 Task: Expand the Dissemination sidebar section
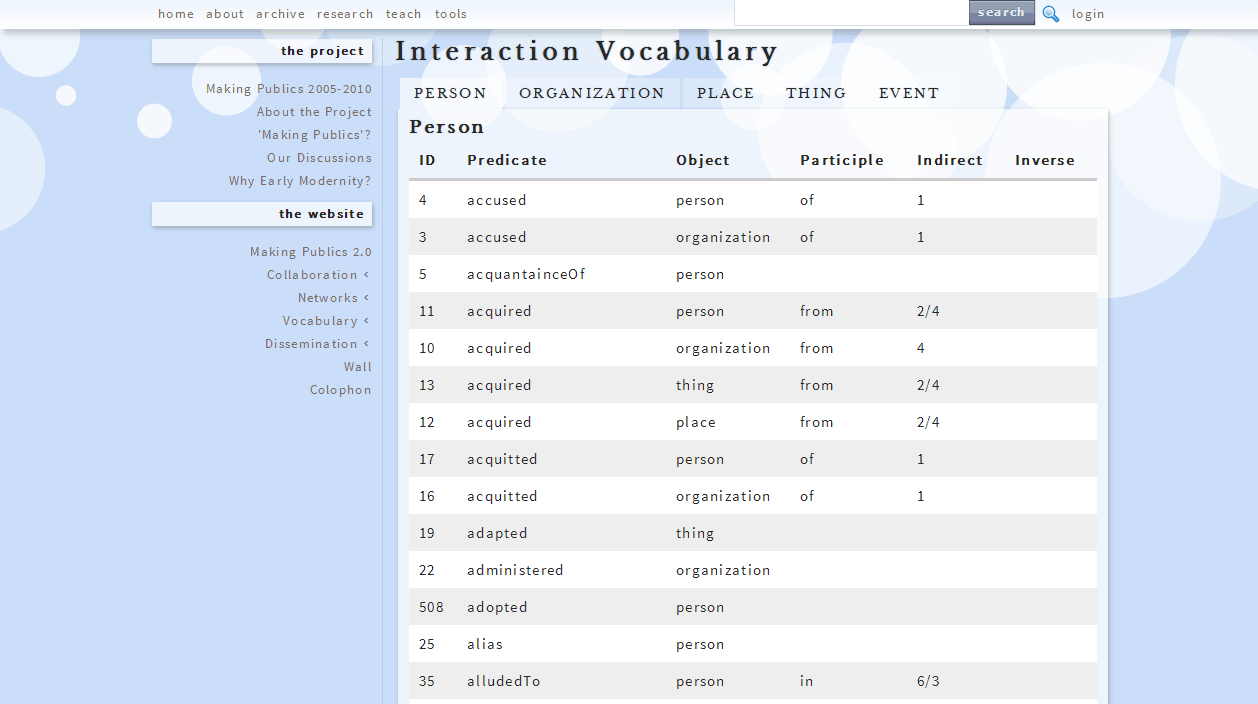click(317, 344)
